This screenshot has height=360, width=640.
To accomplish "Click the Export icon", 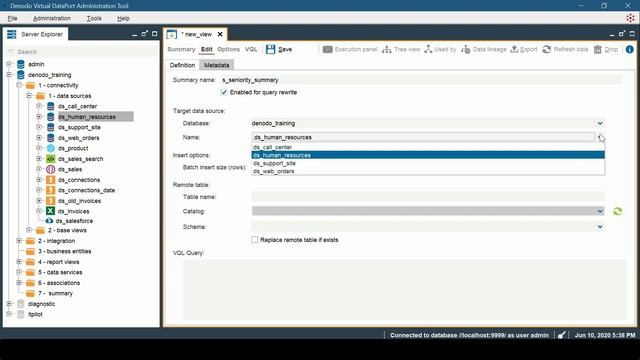I will [514, 49].
